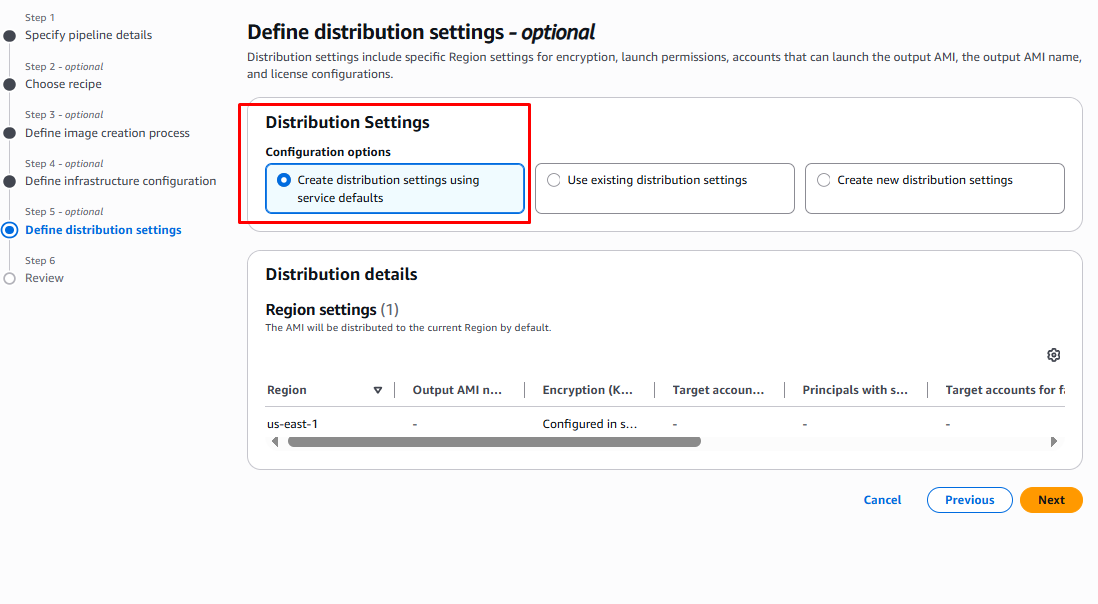Navigate to 'Define infrastructure configuration' step
1098x604 pixels.
[x=120, y=181]
